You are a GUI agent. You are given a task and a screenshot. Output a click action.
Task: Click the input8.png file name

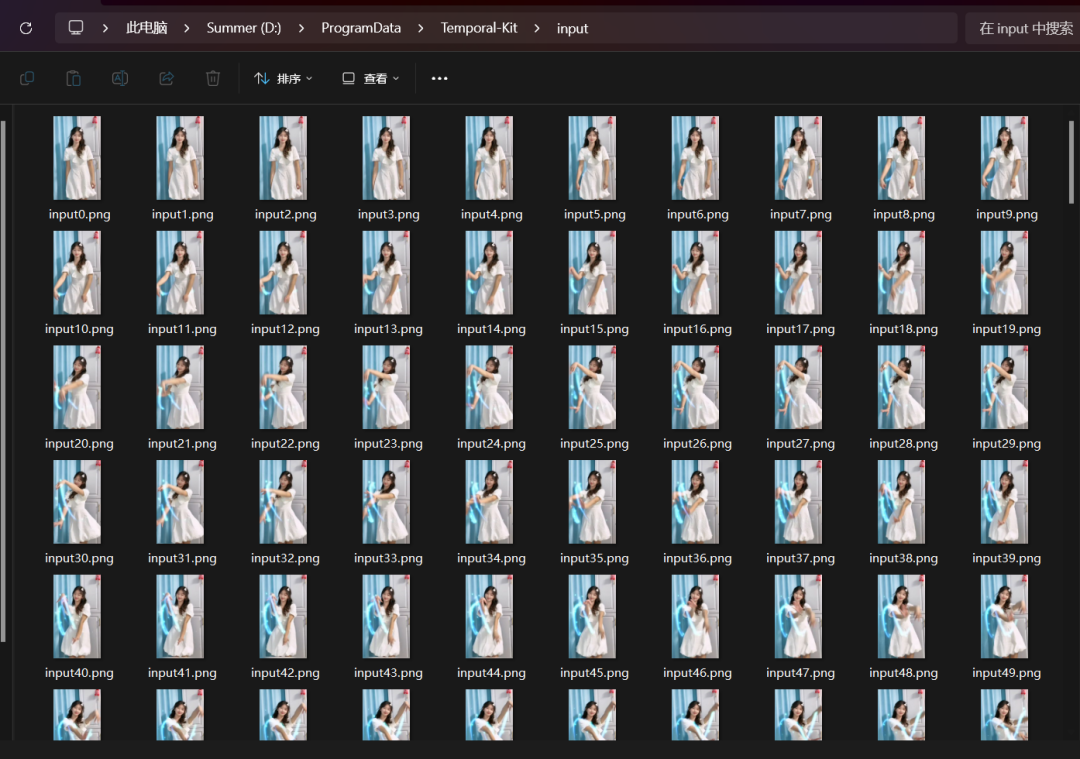(904, 214)
